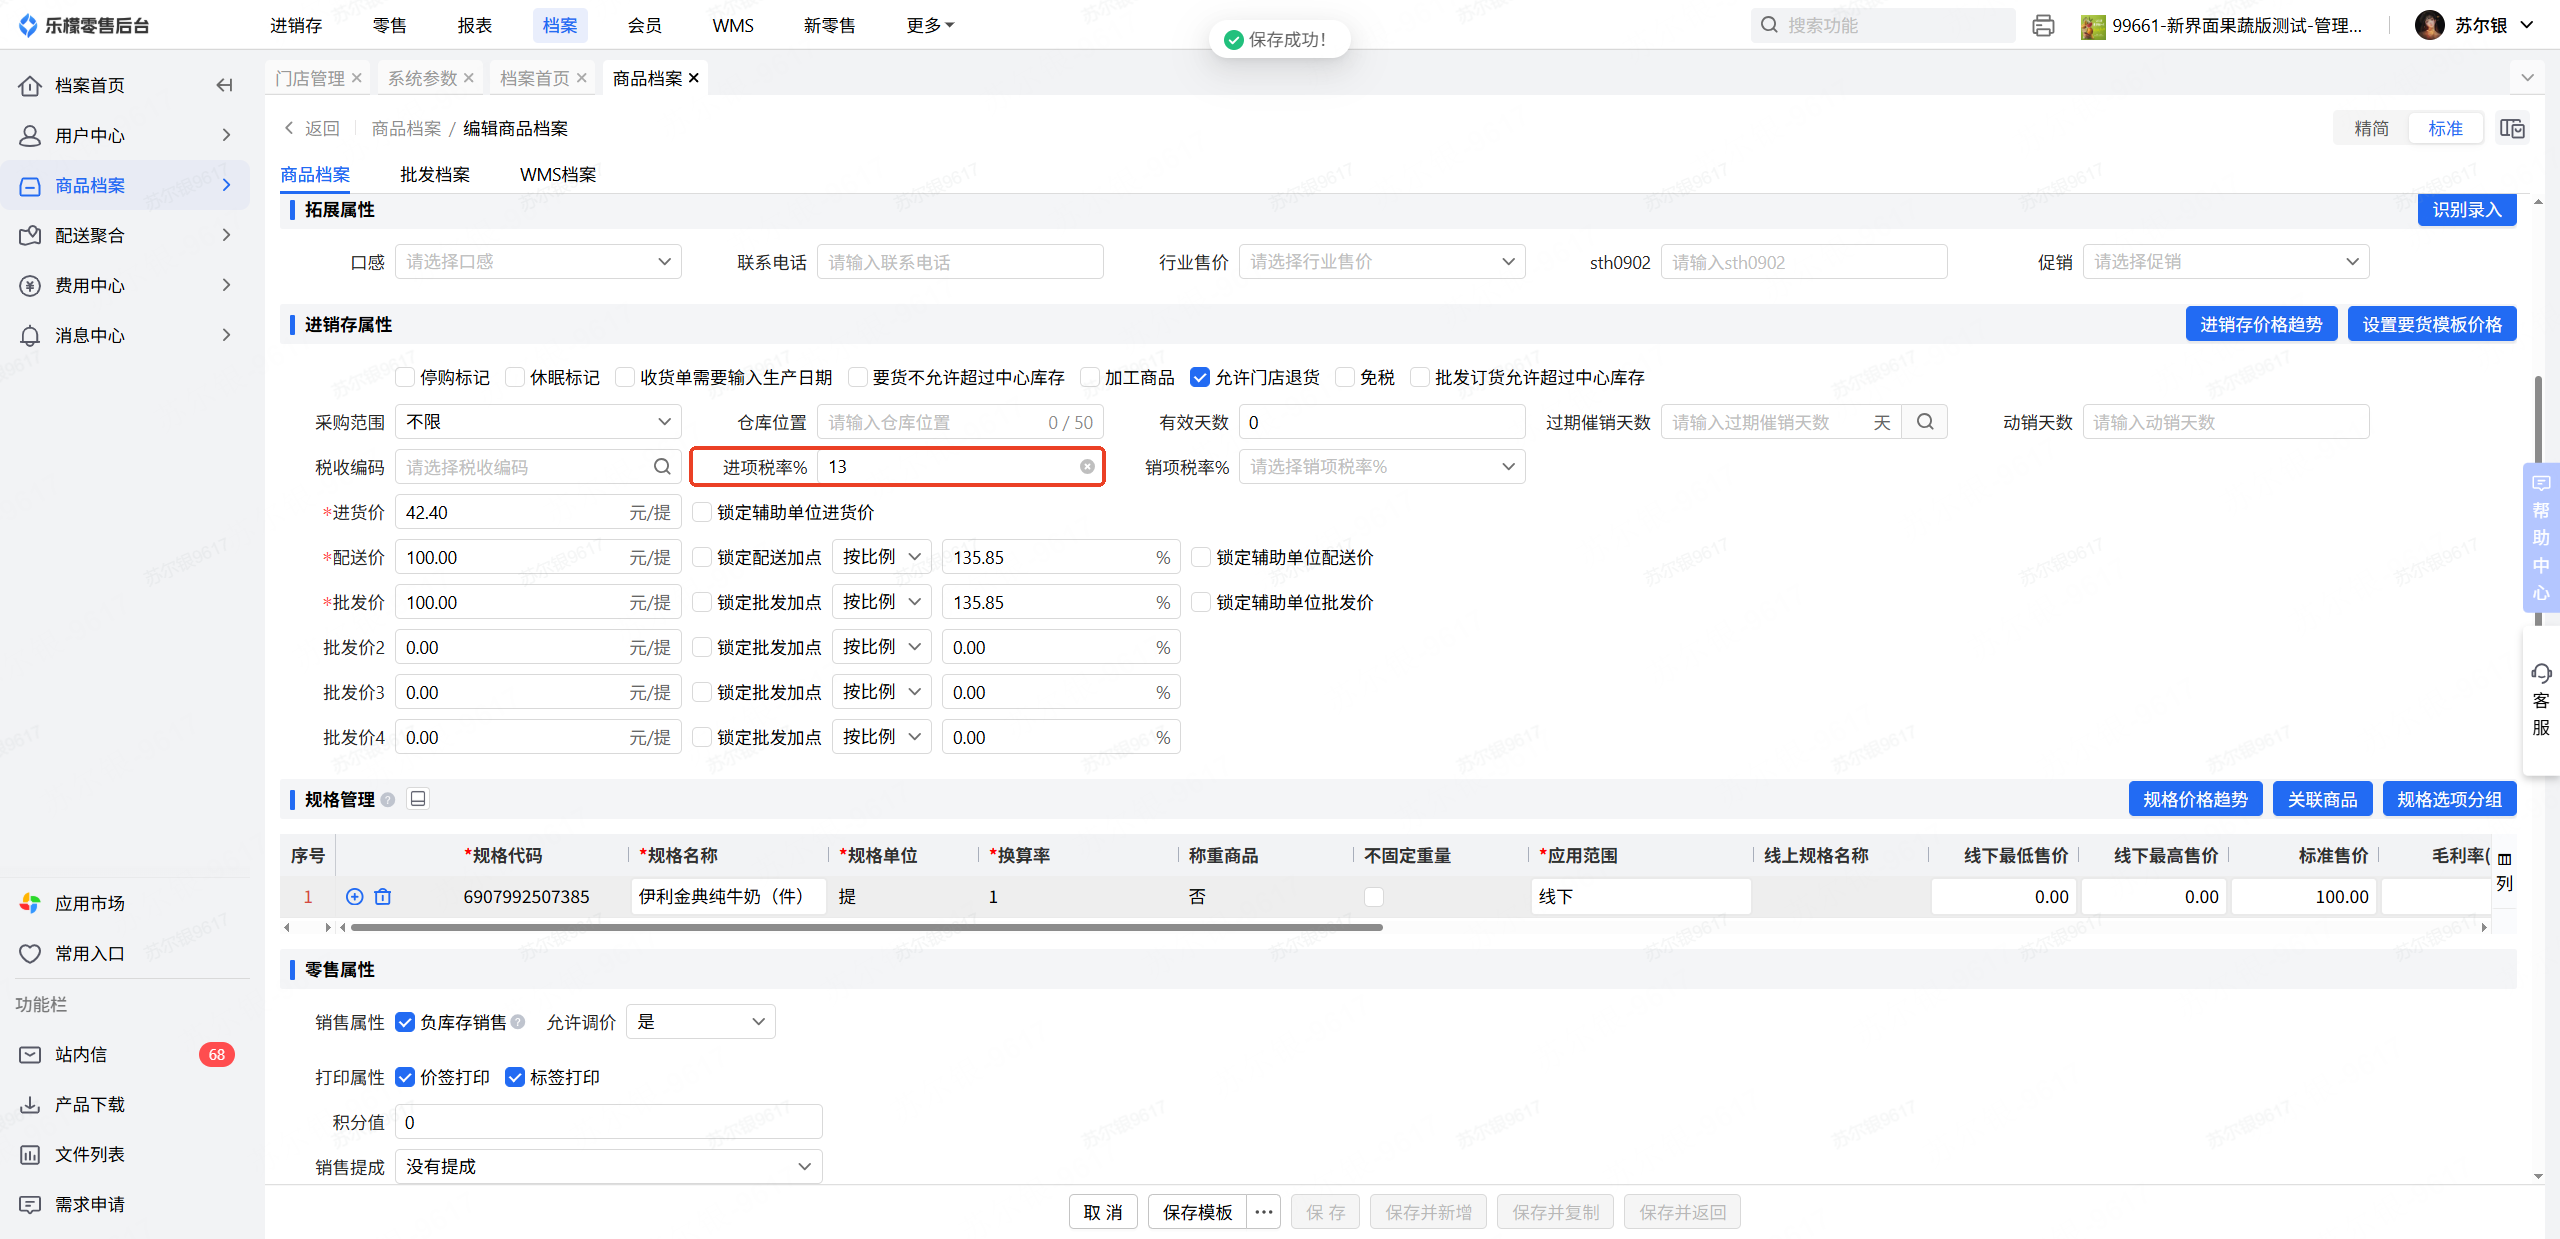Click the spec table horizontal scrollbar

pos(866,927)
